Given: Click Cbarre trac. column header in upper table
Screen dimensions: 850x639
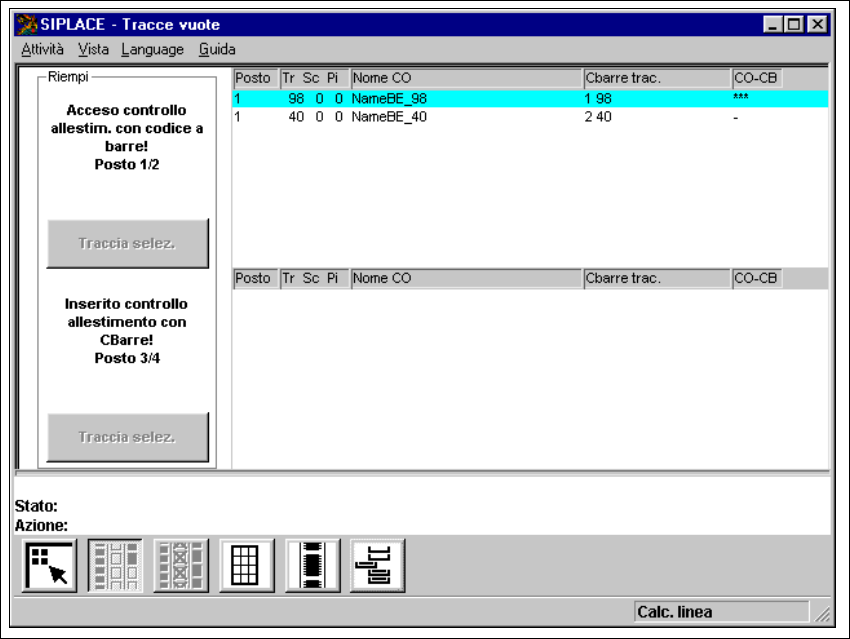Looking at the screenshot, I should tap(656, 78).
